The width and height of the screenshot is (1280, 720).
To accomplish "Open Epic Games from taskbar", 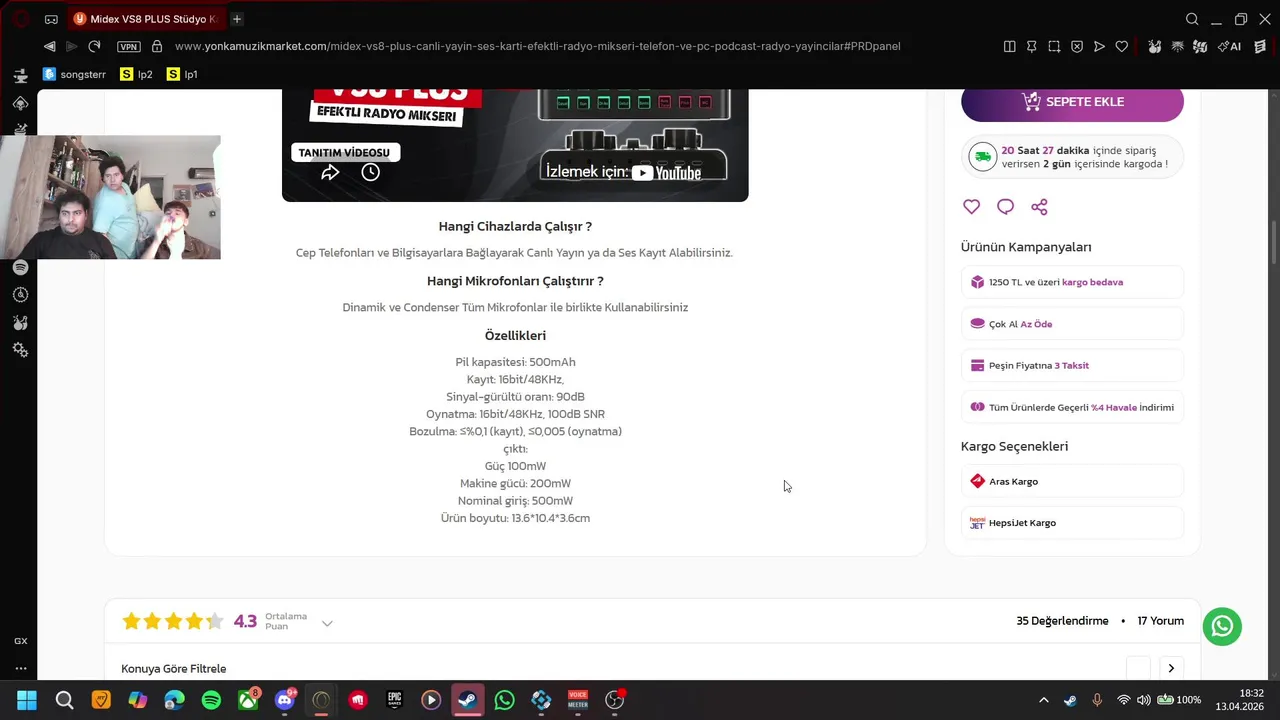I will coord(395,700).
